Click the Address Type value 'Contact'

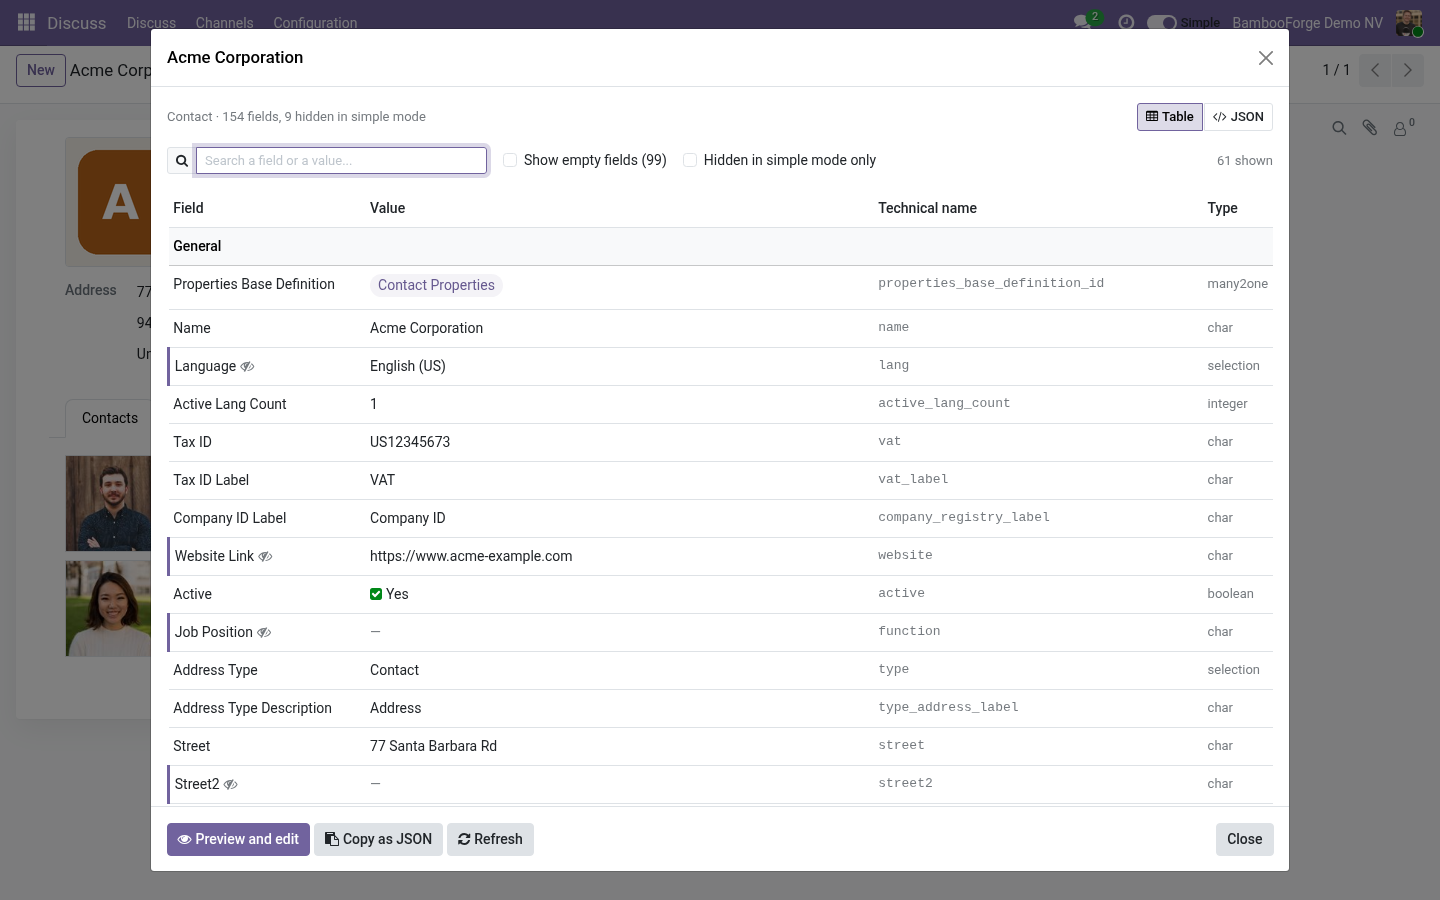394,670
